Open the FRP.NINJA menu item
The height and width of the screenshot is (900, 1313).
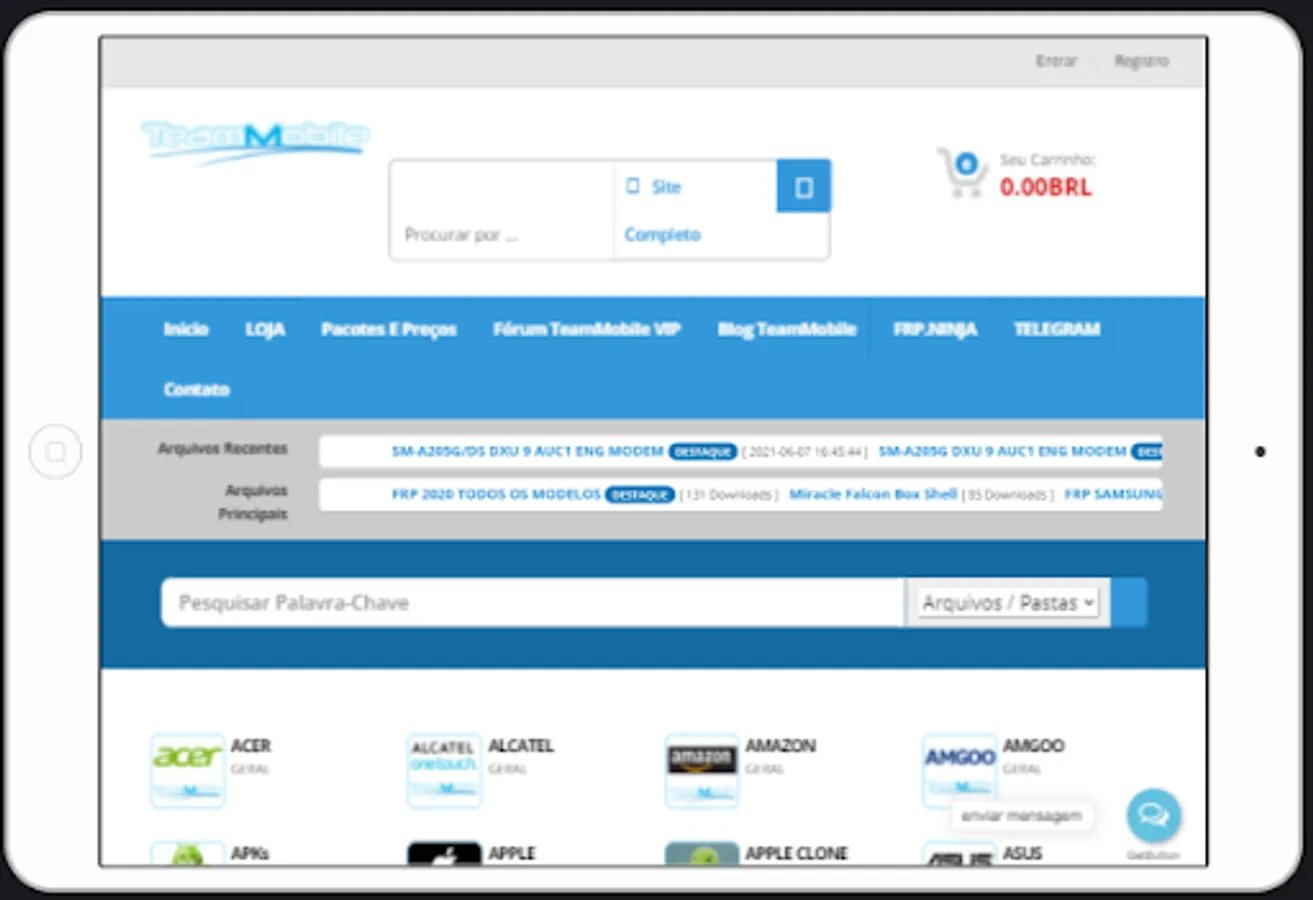[935, 329]
